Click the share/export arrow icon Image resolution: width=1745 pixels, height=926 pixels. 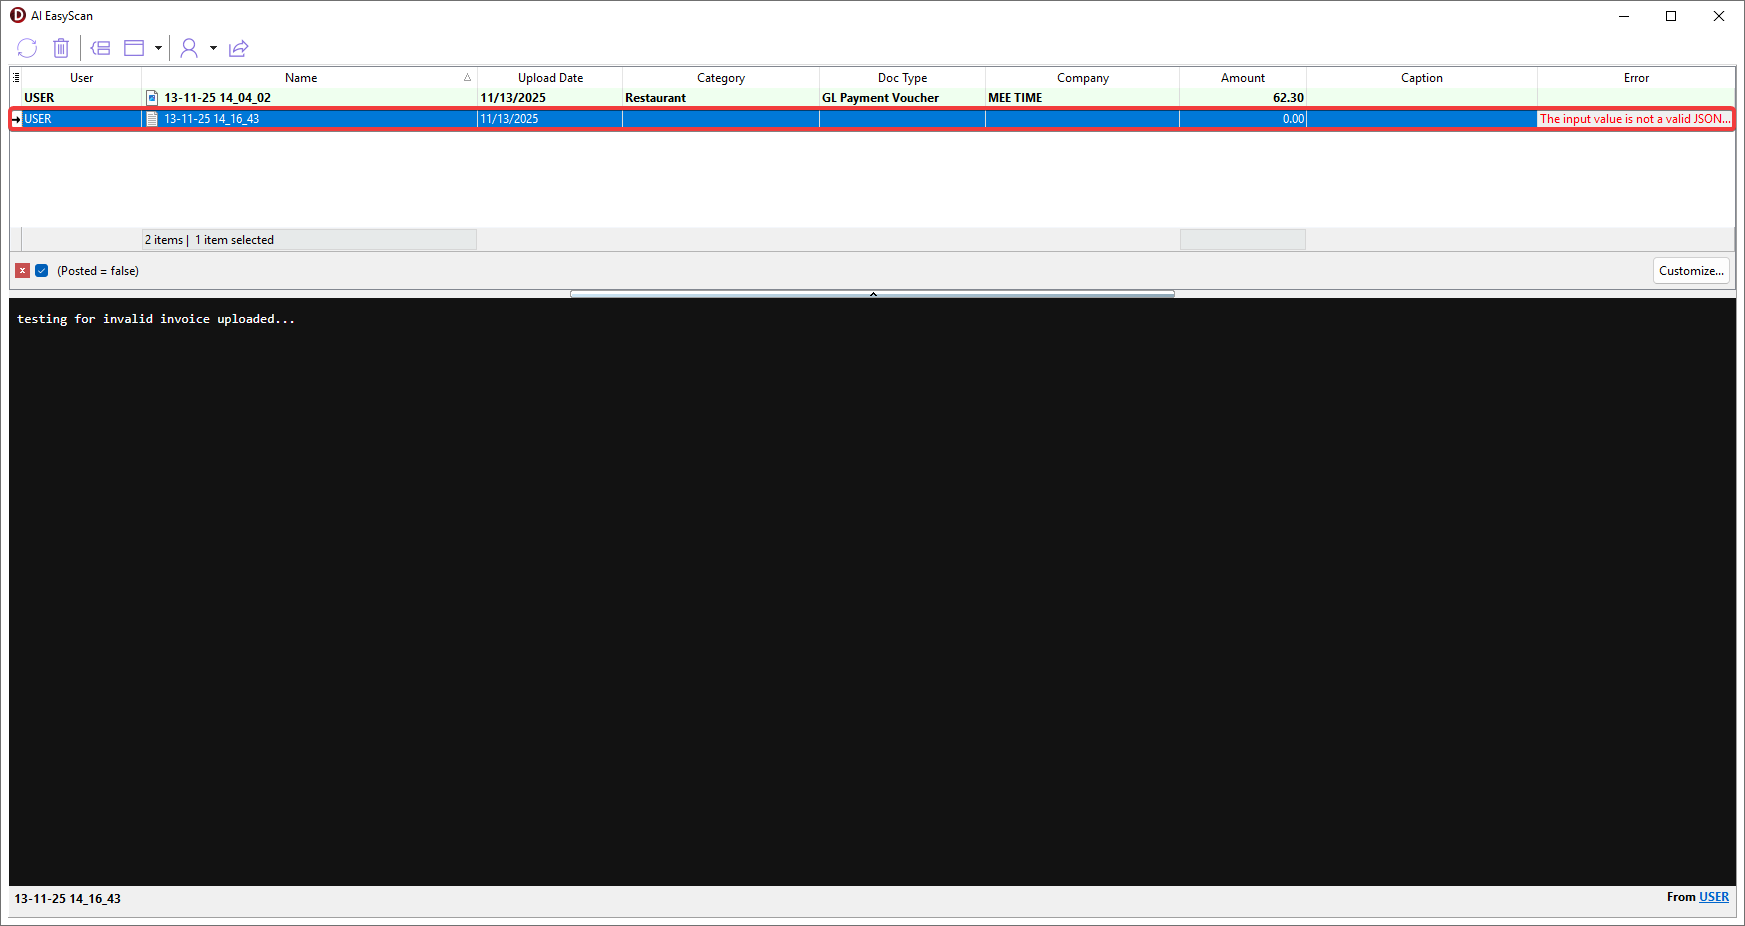238,48
